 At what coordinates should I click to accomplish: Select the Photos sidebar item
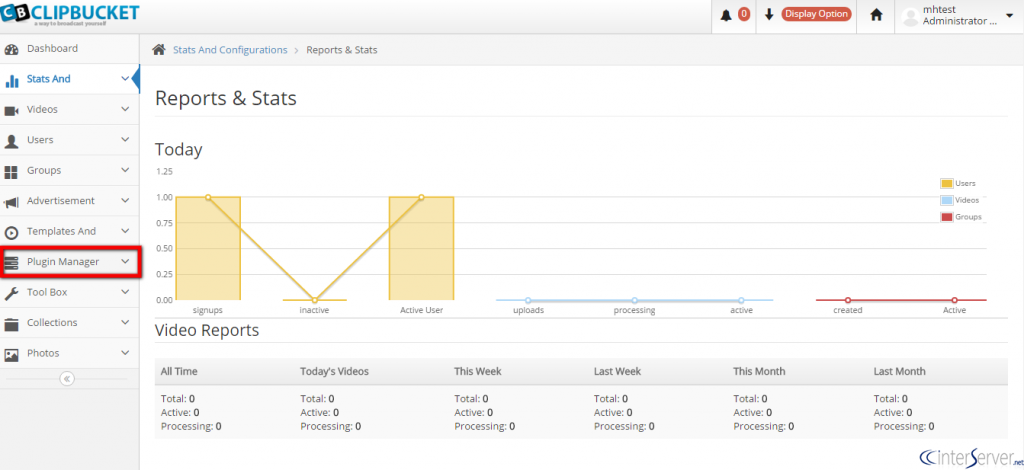coord(69,353)
